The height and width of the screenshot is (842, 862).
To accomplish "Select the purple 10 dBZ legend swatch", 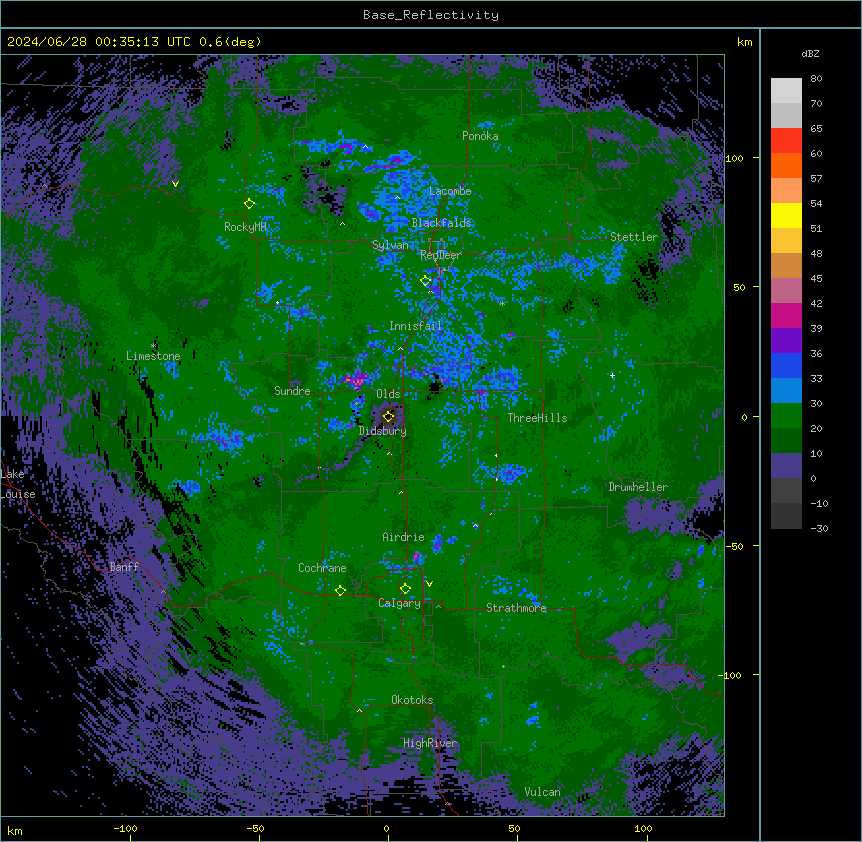I will [786, 466].
